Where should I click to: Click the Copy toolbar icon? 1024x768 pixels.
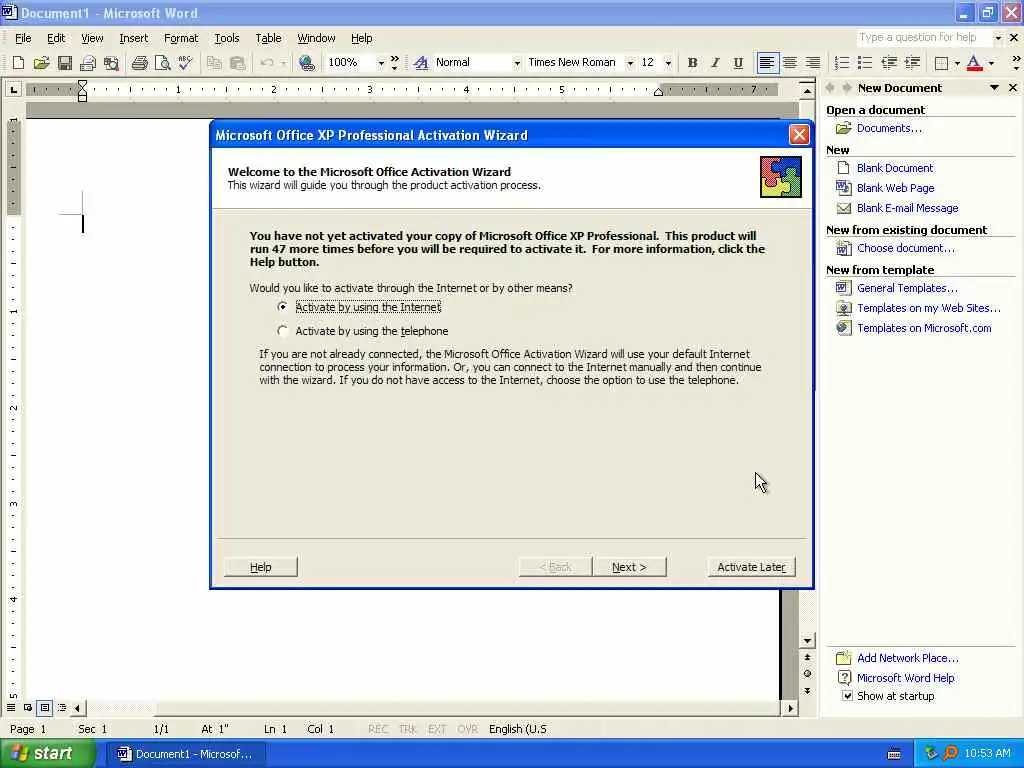tap(214, 63)
